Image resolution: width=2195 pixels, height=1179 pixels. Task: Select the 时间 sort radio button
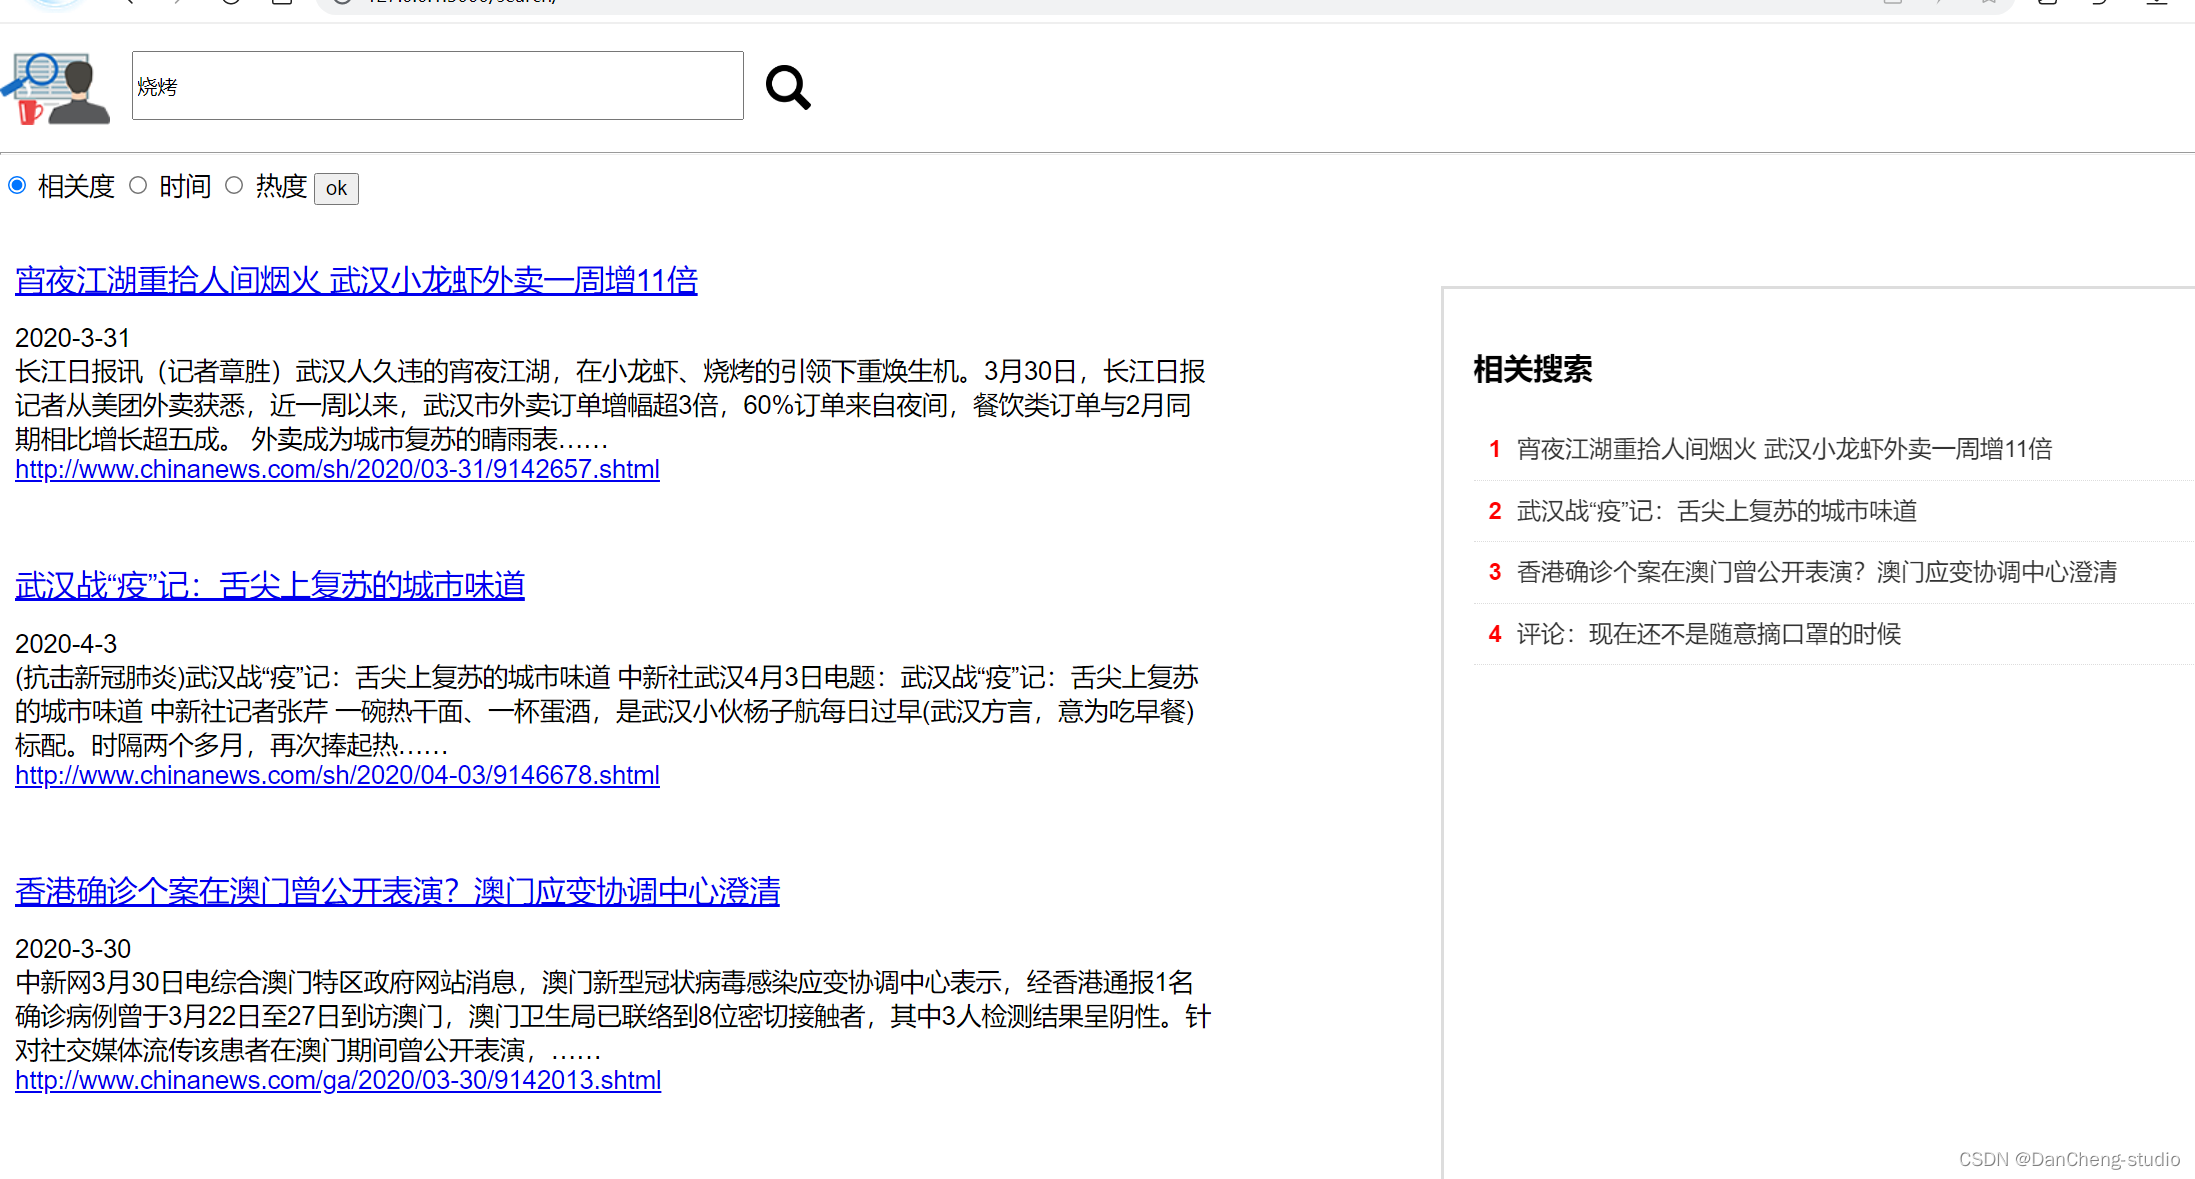[x=138, y=186]
